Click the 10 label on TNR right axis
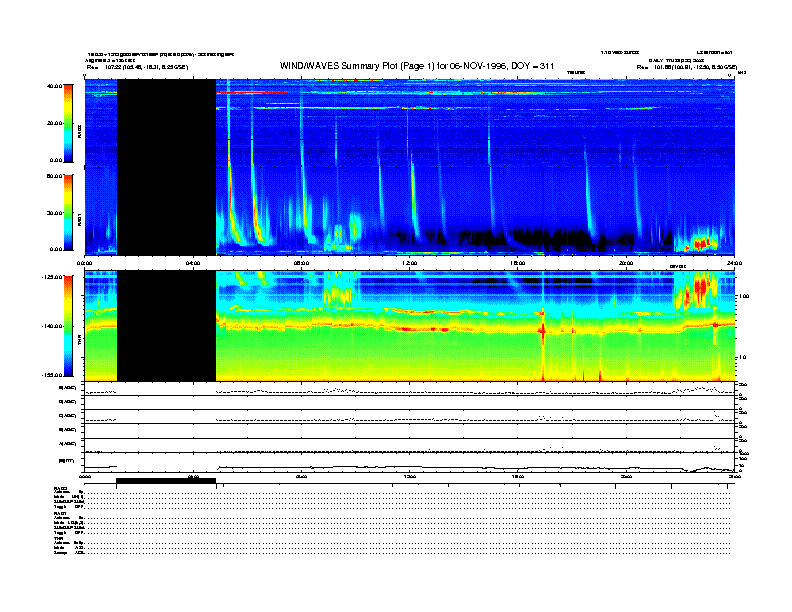 coord(742,358)
